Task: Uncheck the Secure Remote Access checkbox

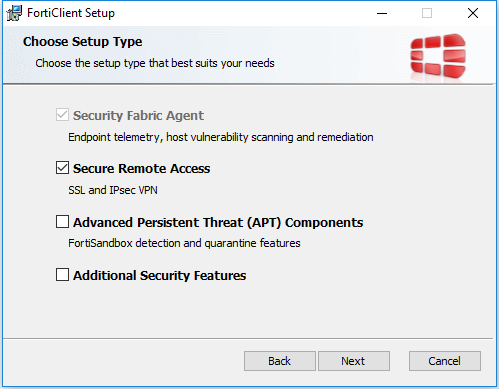Action: pos(62,168)
